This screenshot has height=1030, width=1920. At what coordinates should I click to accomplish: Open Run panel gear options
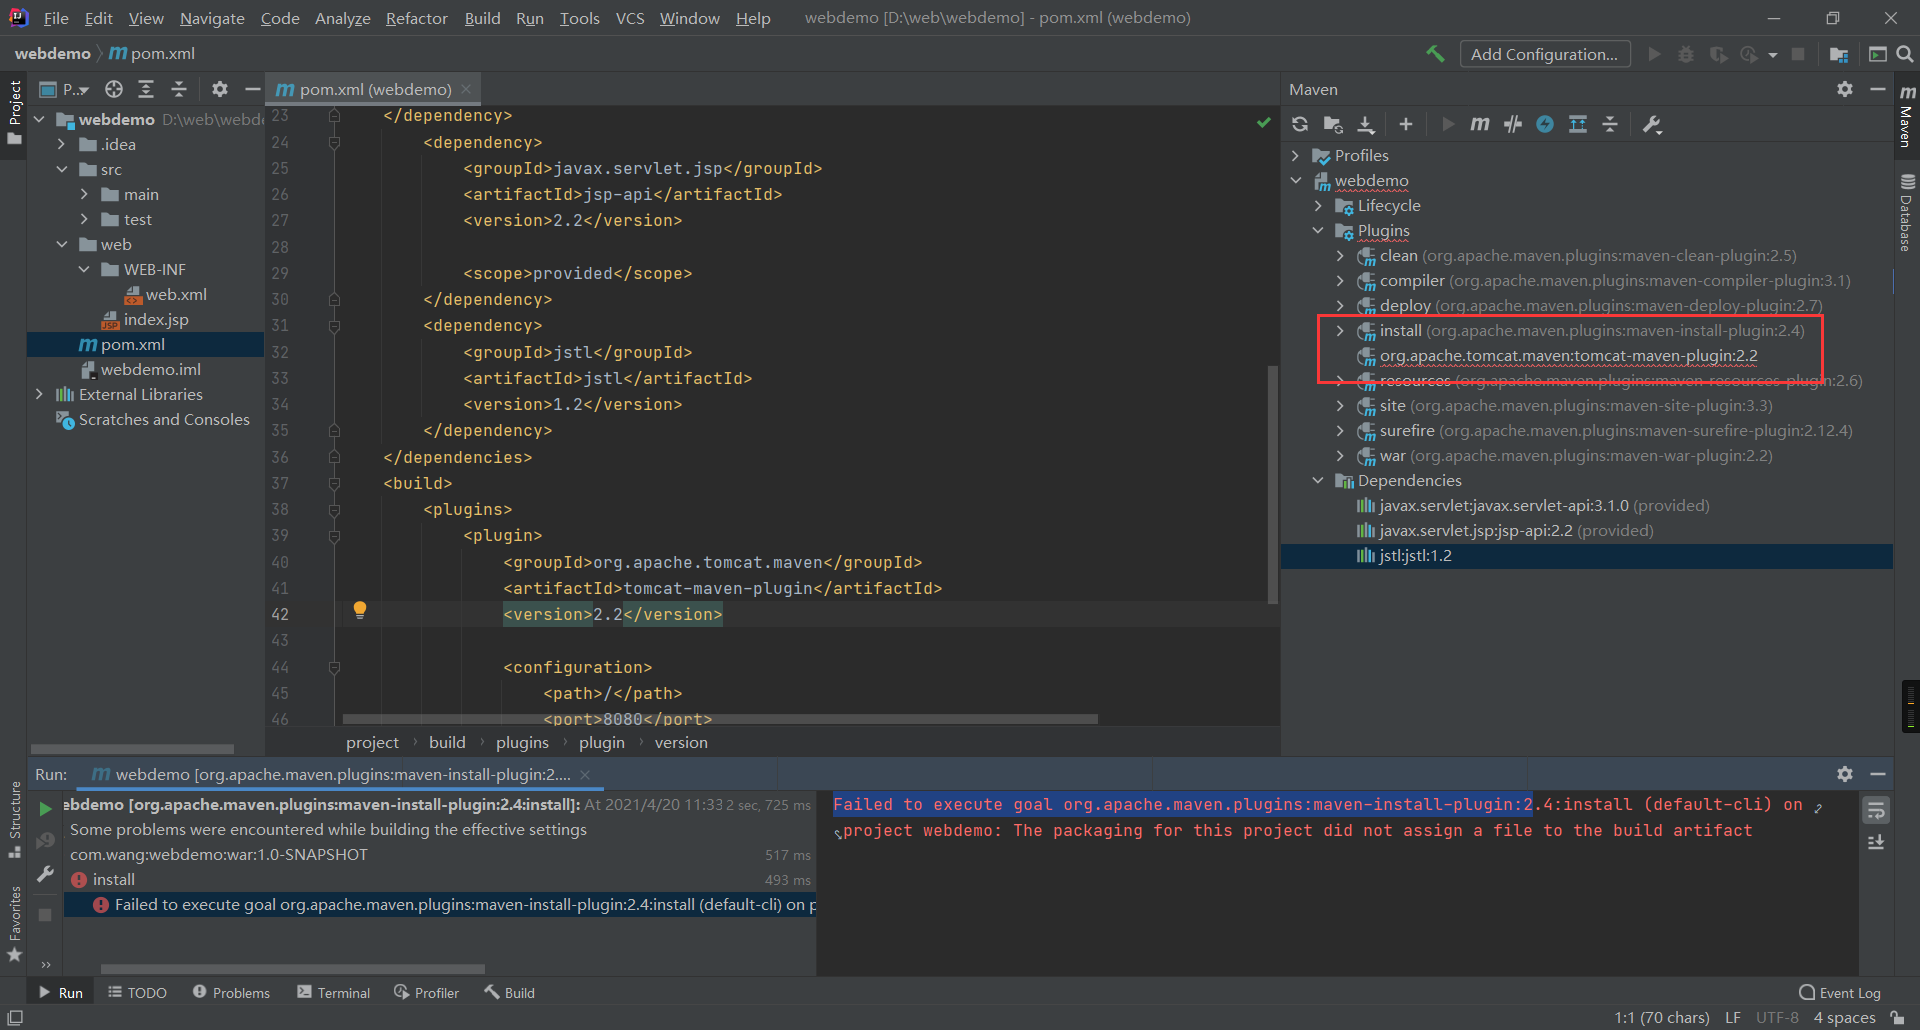(1845, 774)
